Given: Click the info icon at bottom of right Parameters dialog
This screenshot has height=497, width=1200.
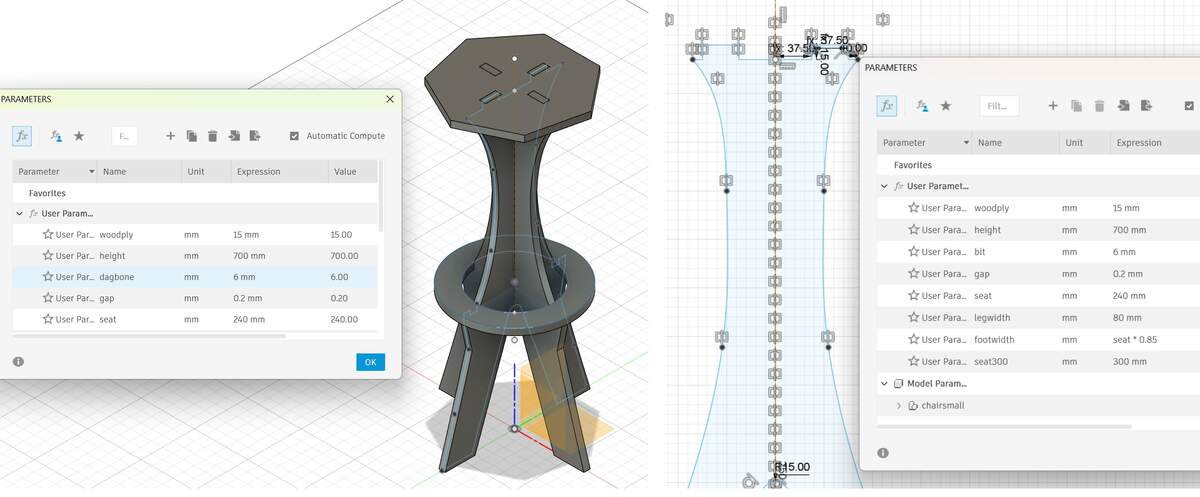Looking at the screenshot, I should point(883,452).
